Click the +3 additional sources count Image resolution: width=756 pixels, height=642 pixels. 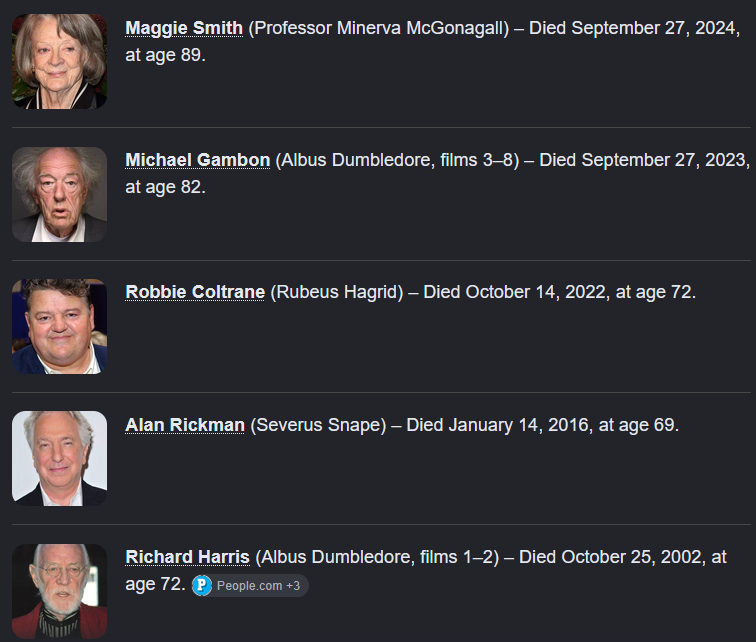pos(293,586)
